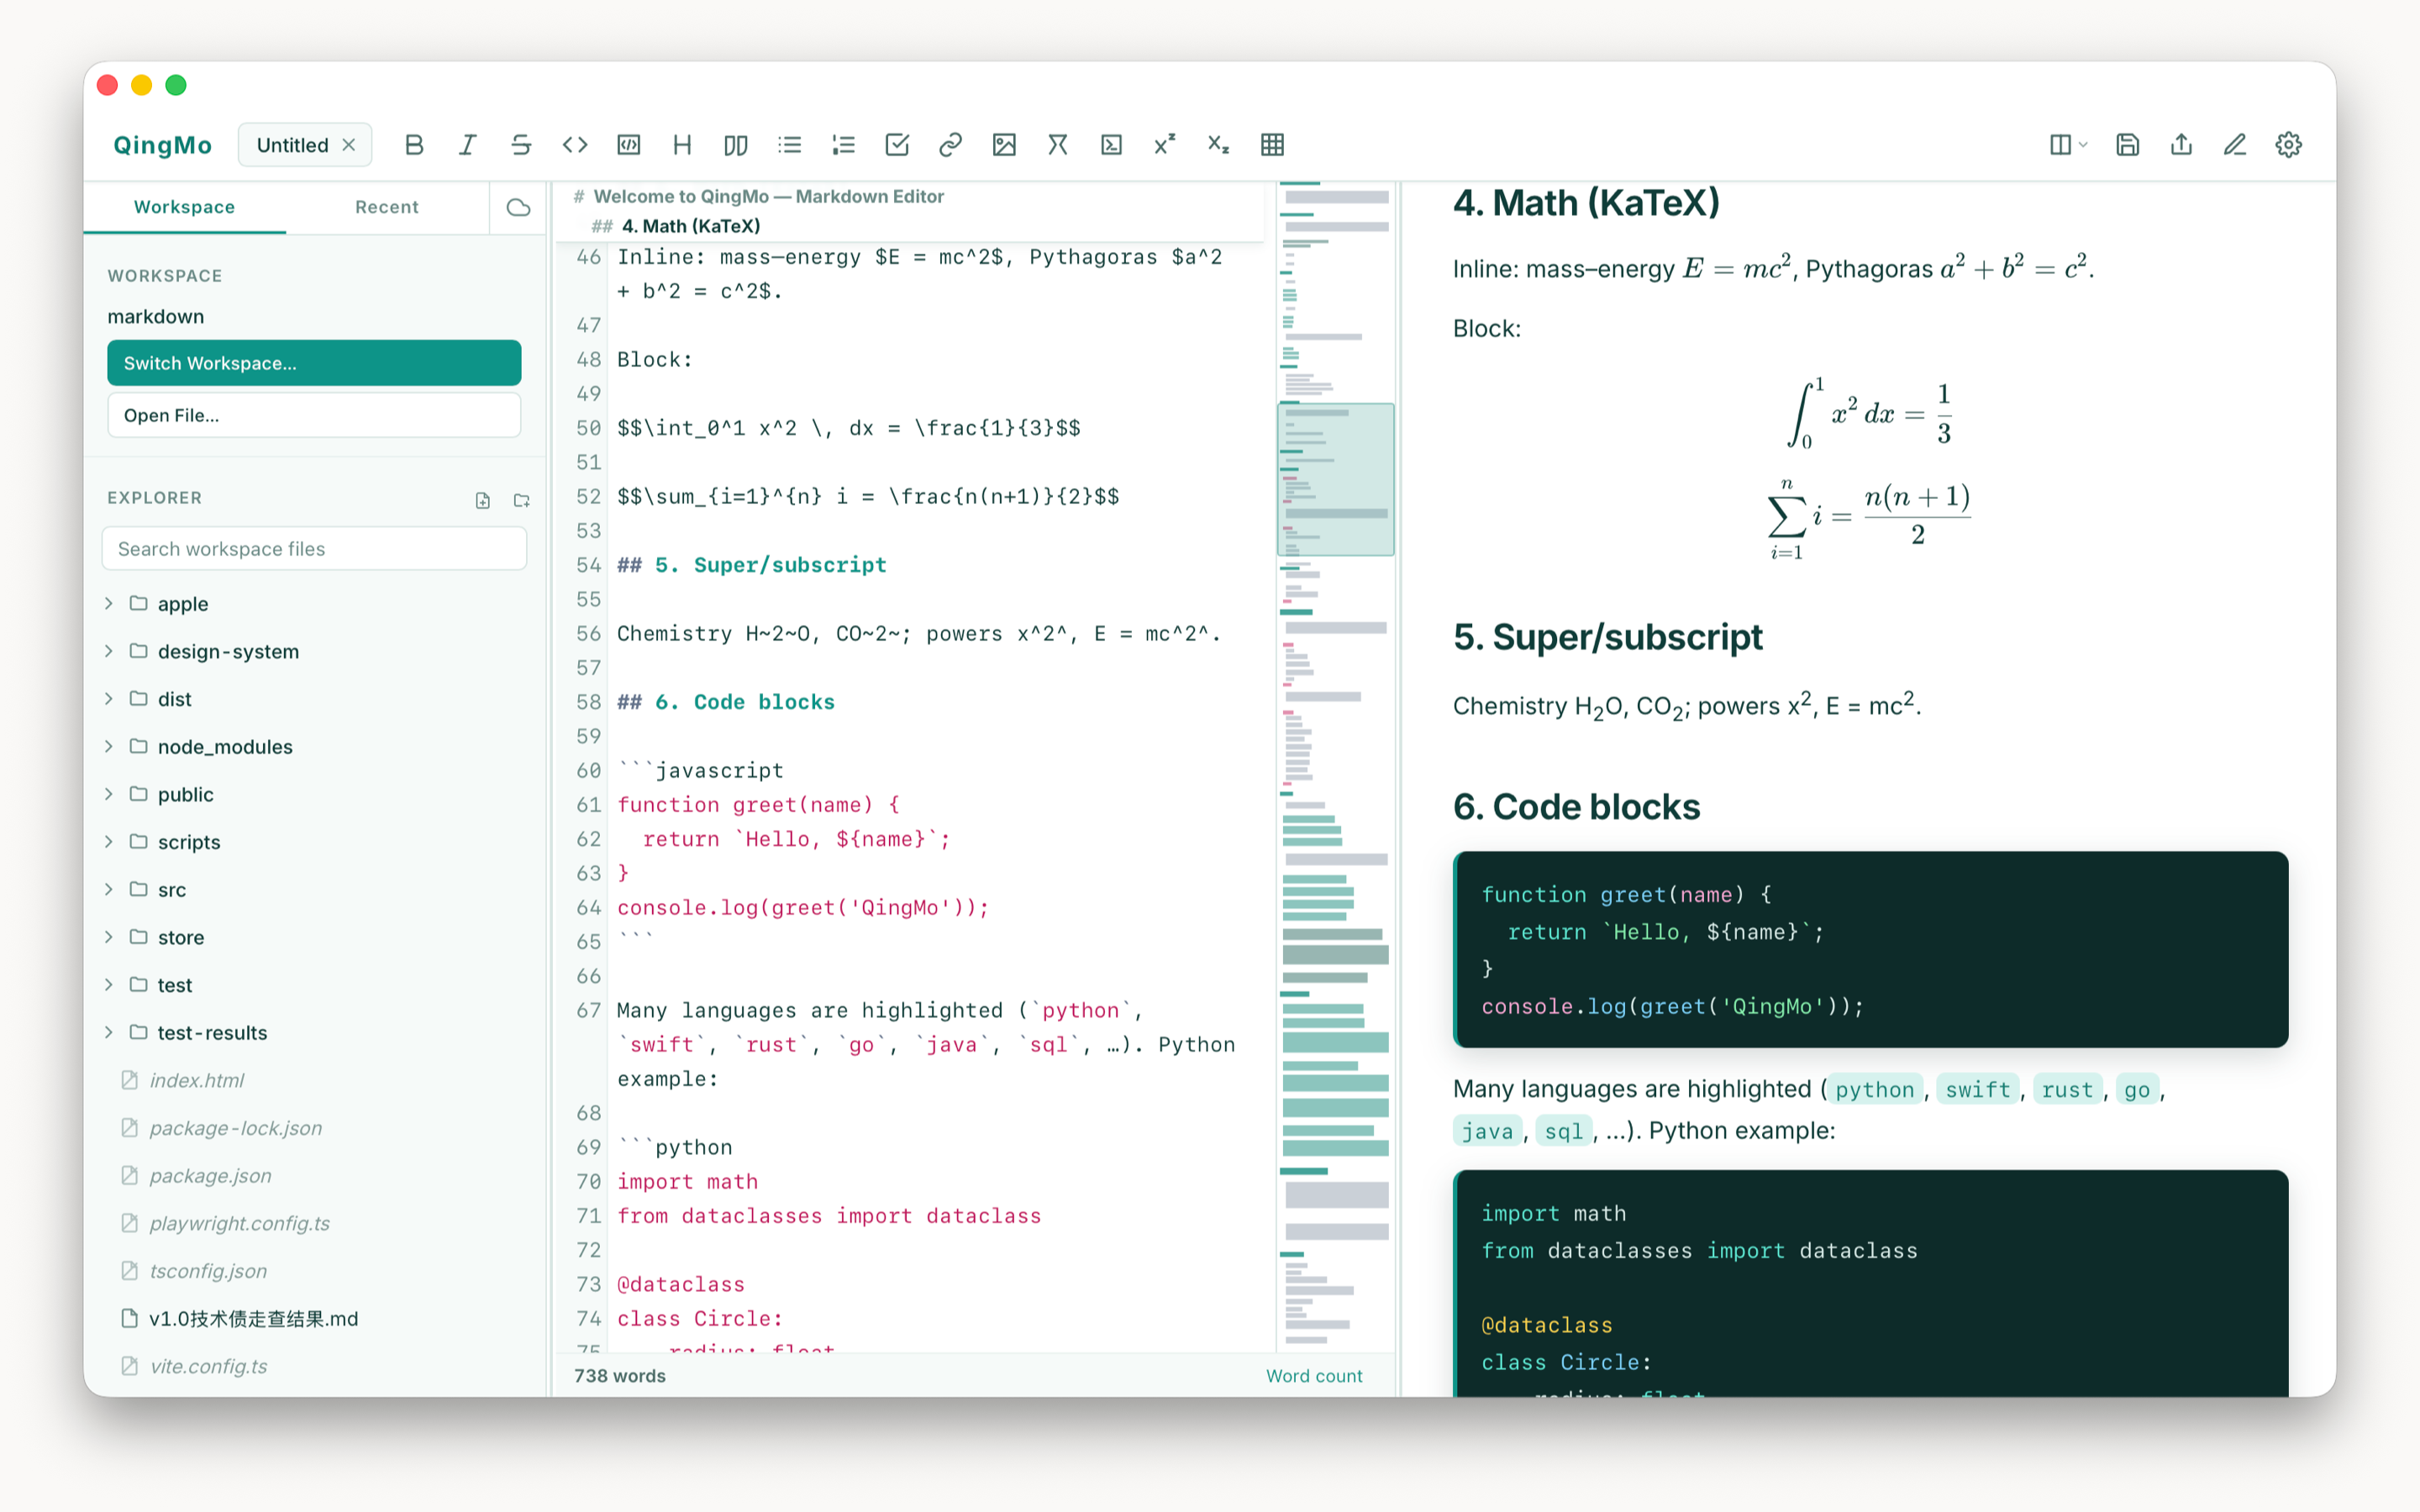Select the package.json file

tap(314, 1176)
